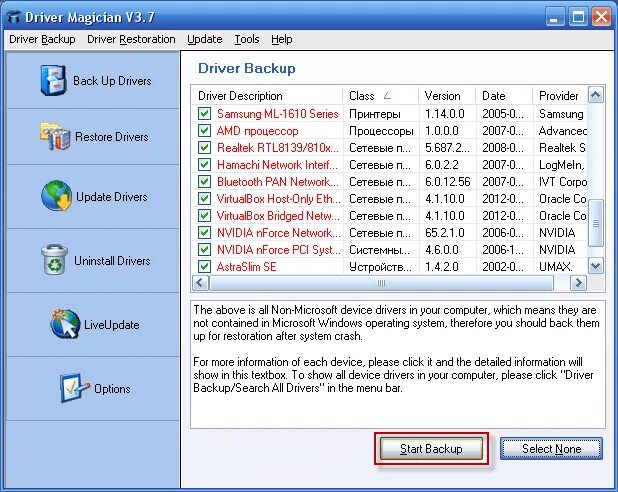Click the Back Up Drivers icon
618x492 pixels.
point(53,80)
